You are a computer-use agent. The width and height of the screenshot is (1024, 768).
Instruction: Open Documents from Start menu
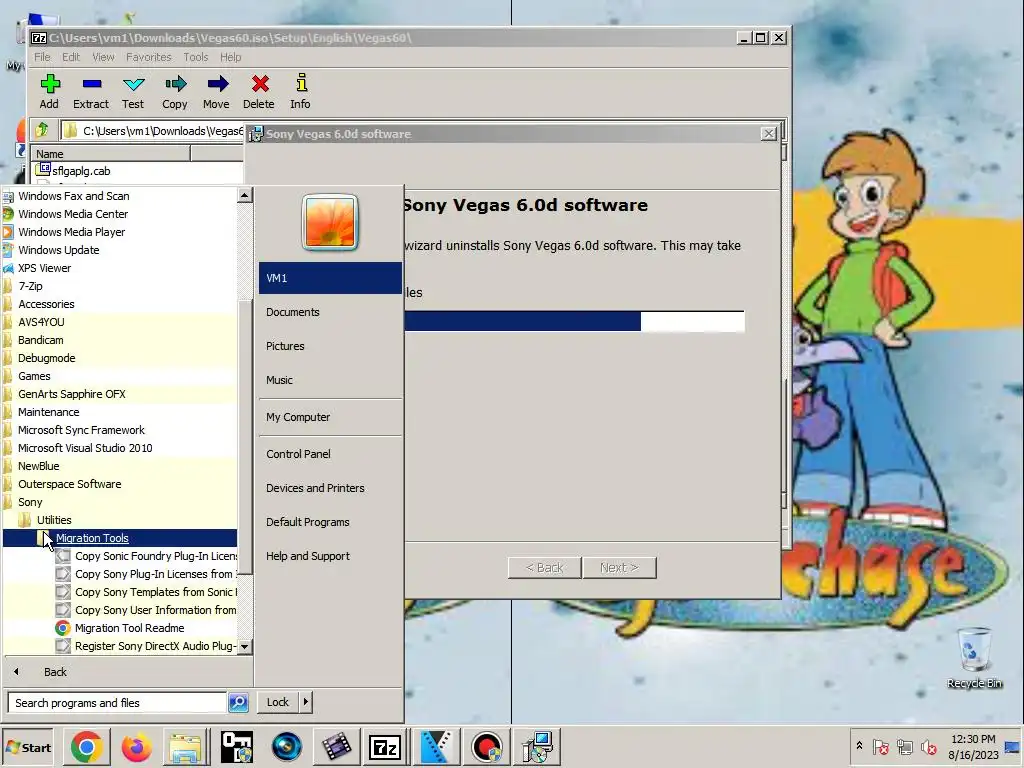tap(293, 312)
